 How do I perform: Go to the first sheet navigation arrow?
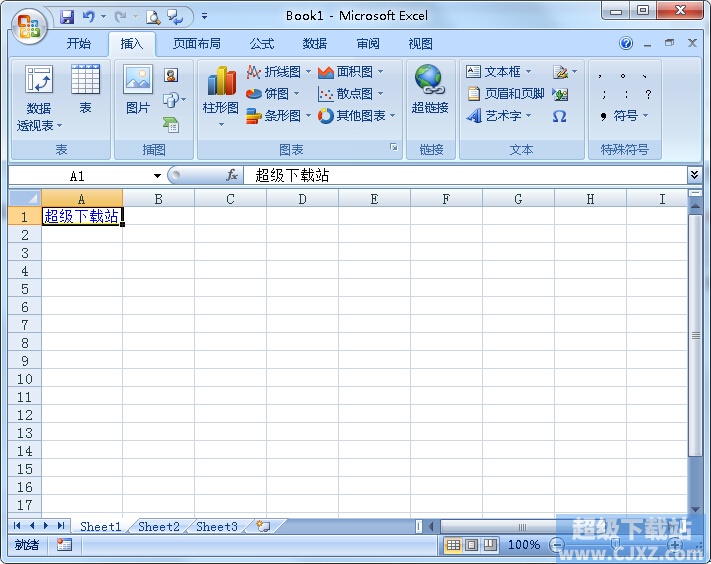17,525
